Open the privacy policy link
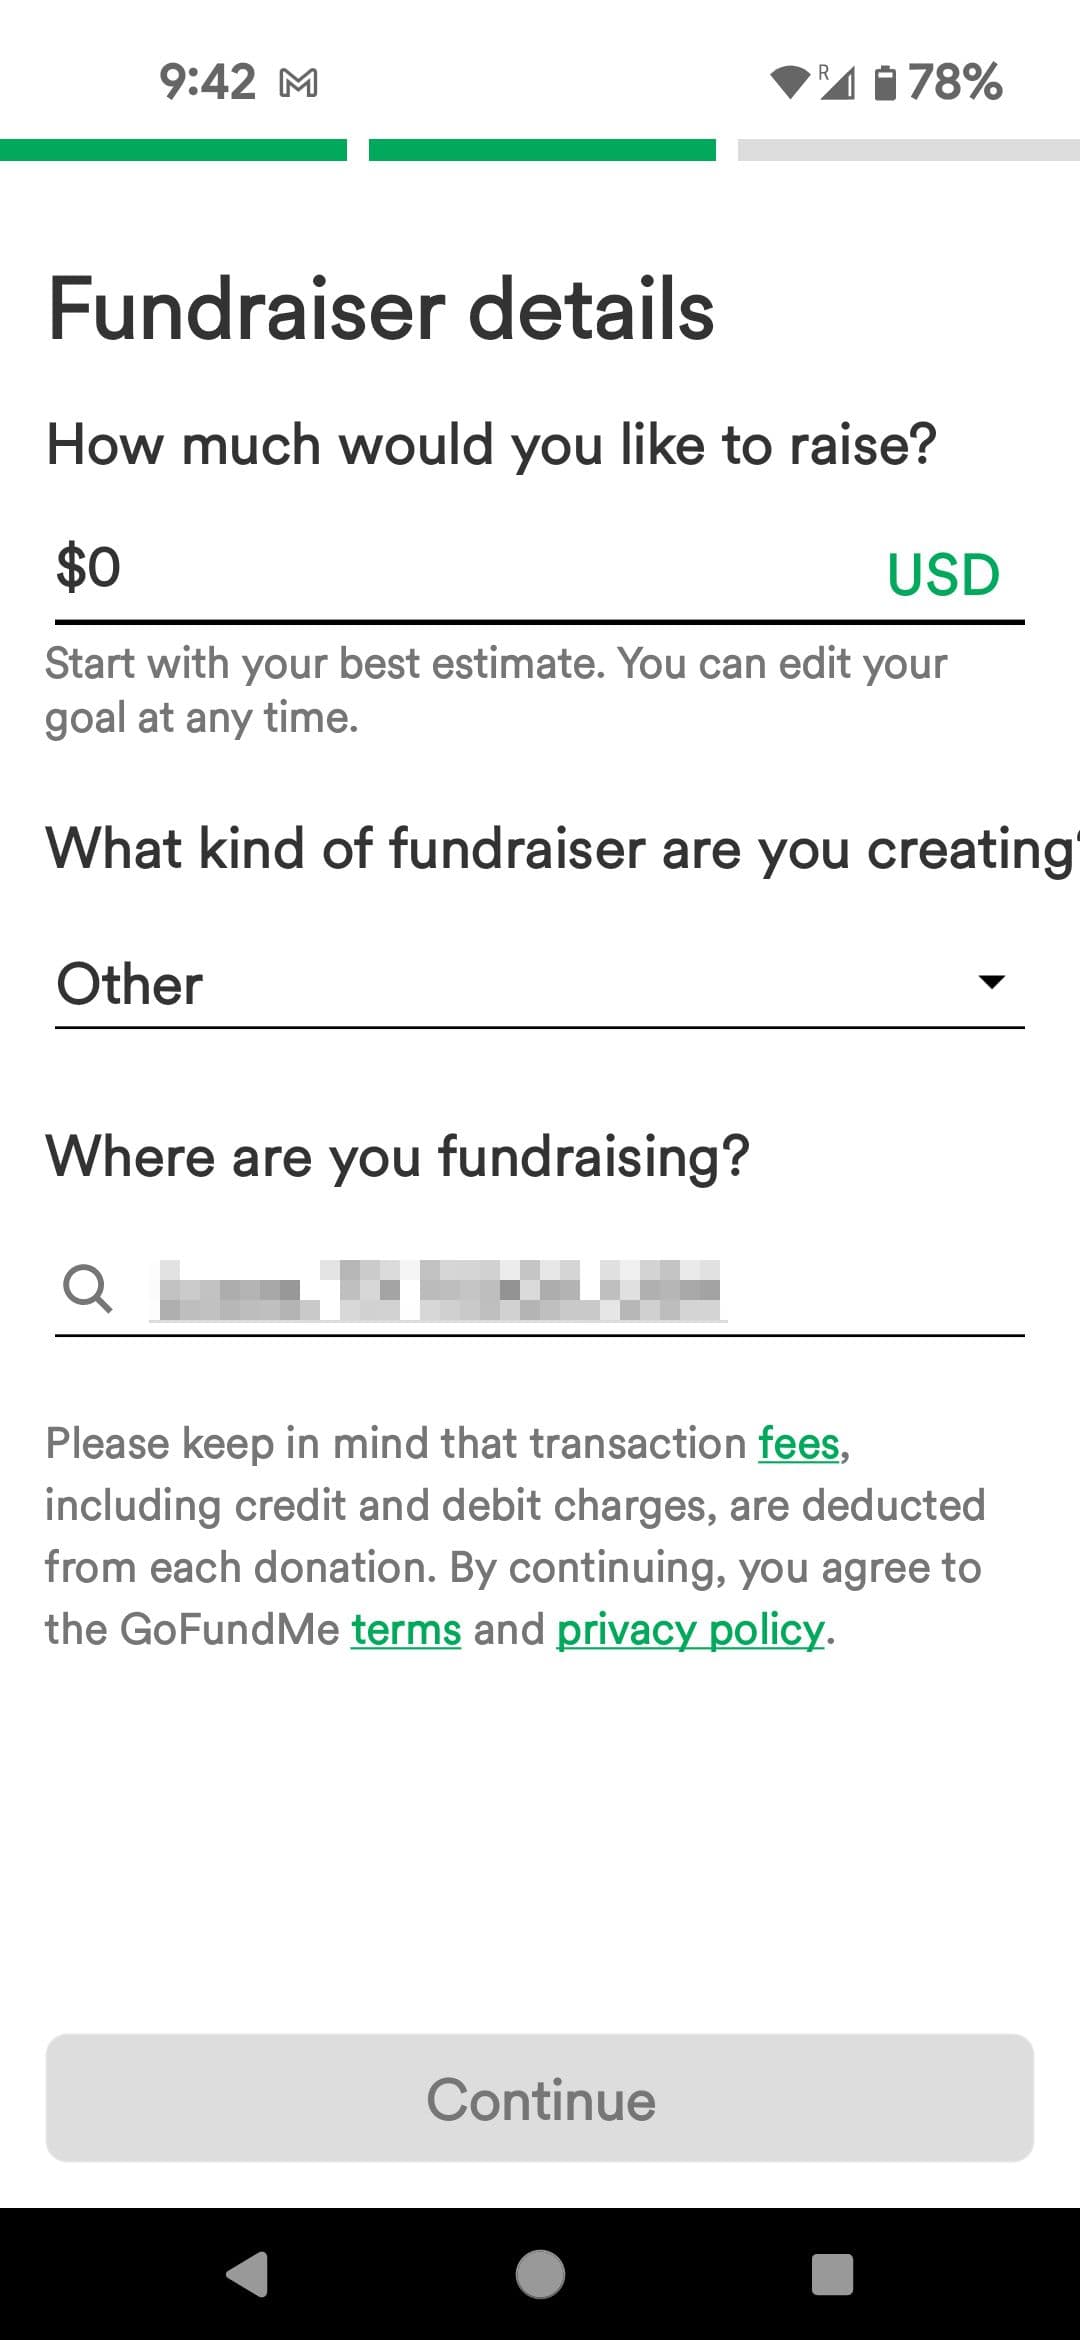 pyautogui.click(x=690, y=1630)
